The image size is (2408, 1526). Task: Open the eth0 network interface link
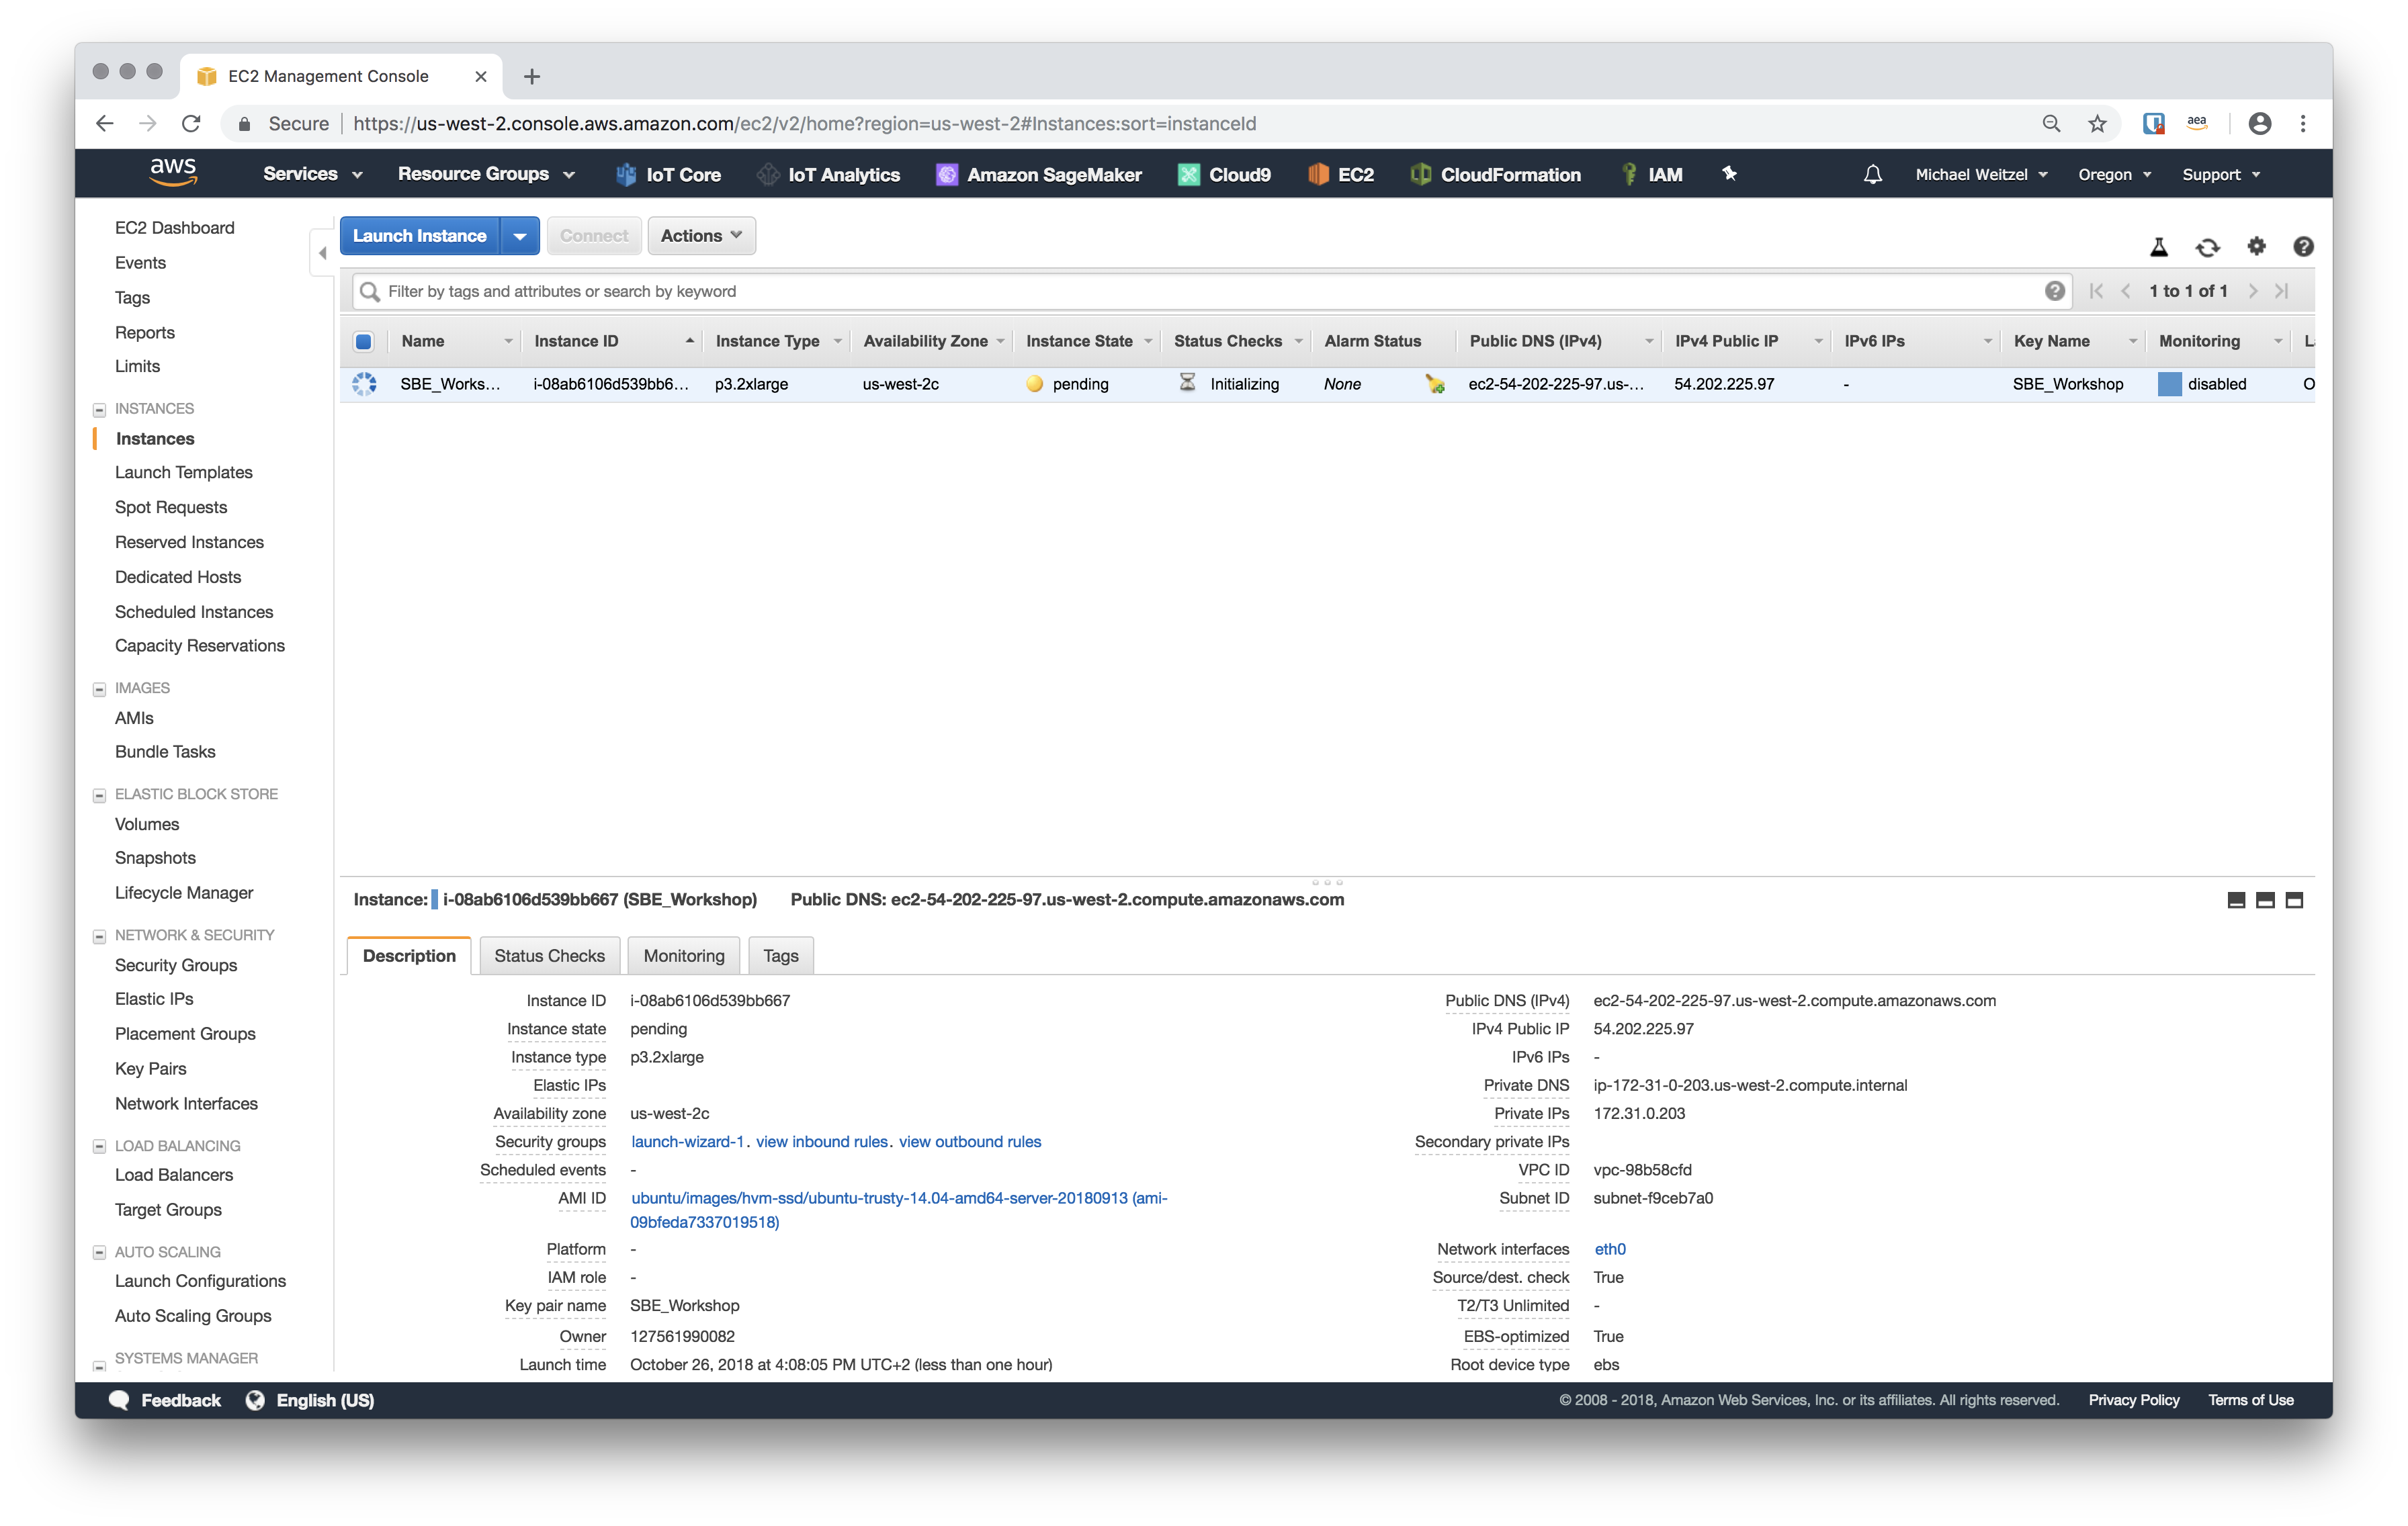tap(1610, 1249)
